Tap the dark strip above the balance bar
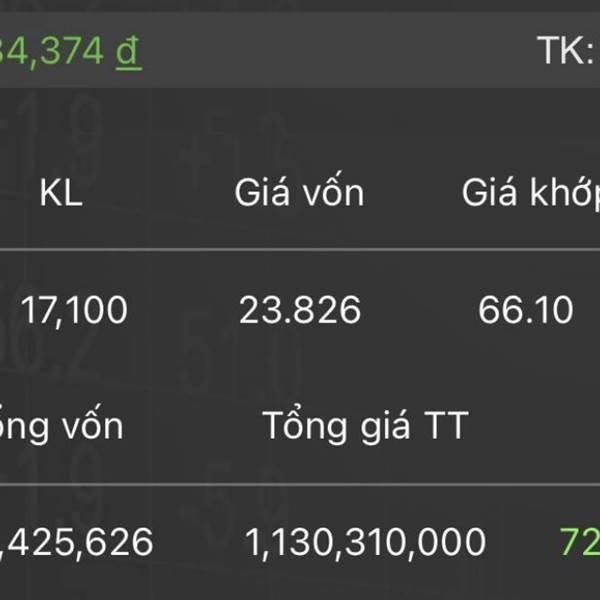 pyautogui.click(x=300, y=6)
